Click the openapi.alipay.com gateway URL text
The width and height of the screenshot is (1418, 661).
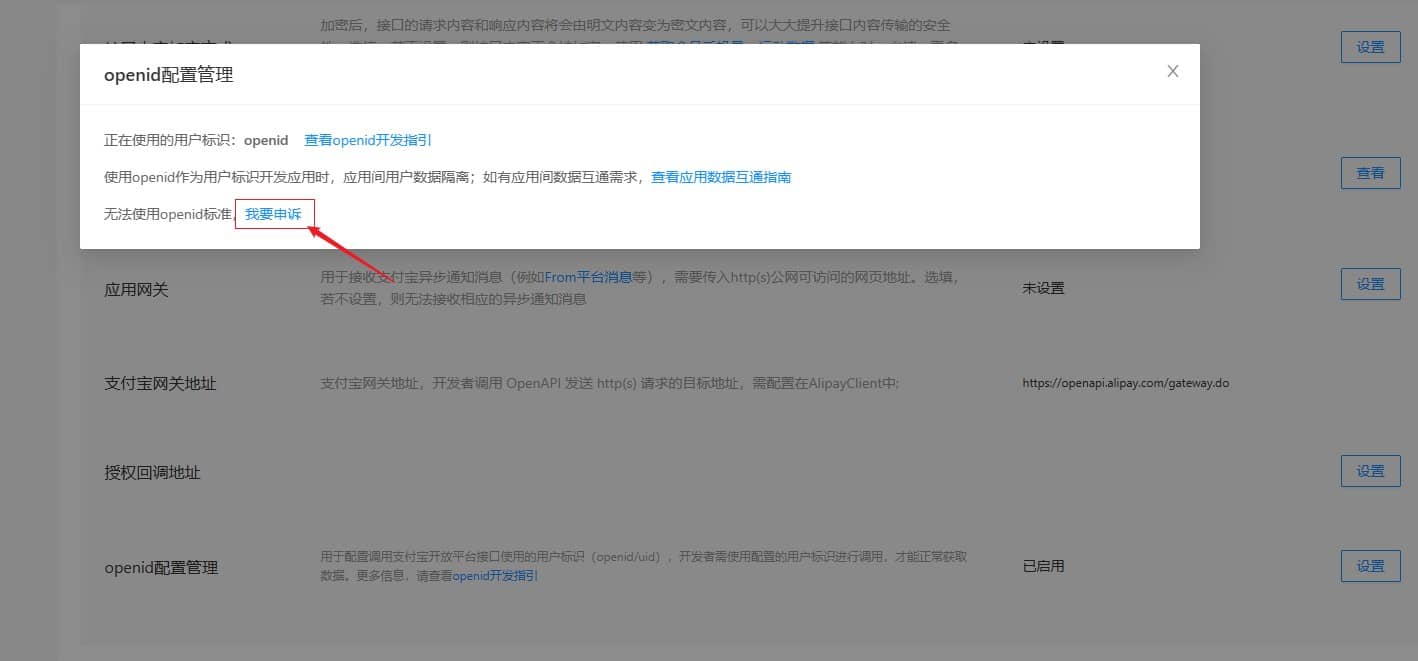(x=1125, y=383)
